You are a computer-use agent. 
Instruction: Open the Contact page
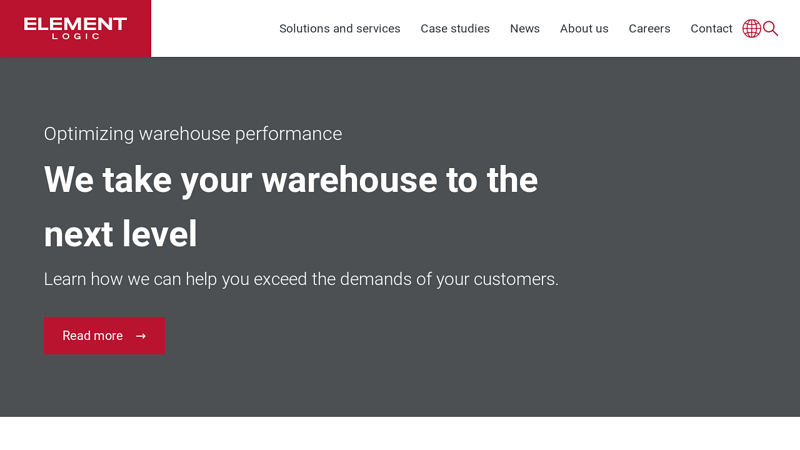(x=711, y=29)
